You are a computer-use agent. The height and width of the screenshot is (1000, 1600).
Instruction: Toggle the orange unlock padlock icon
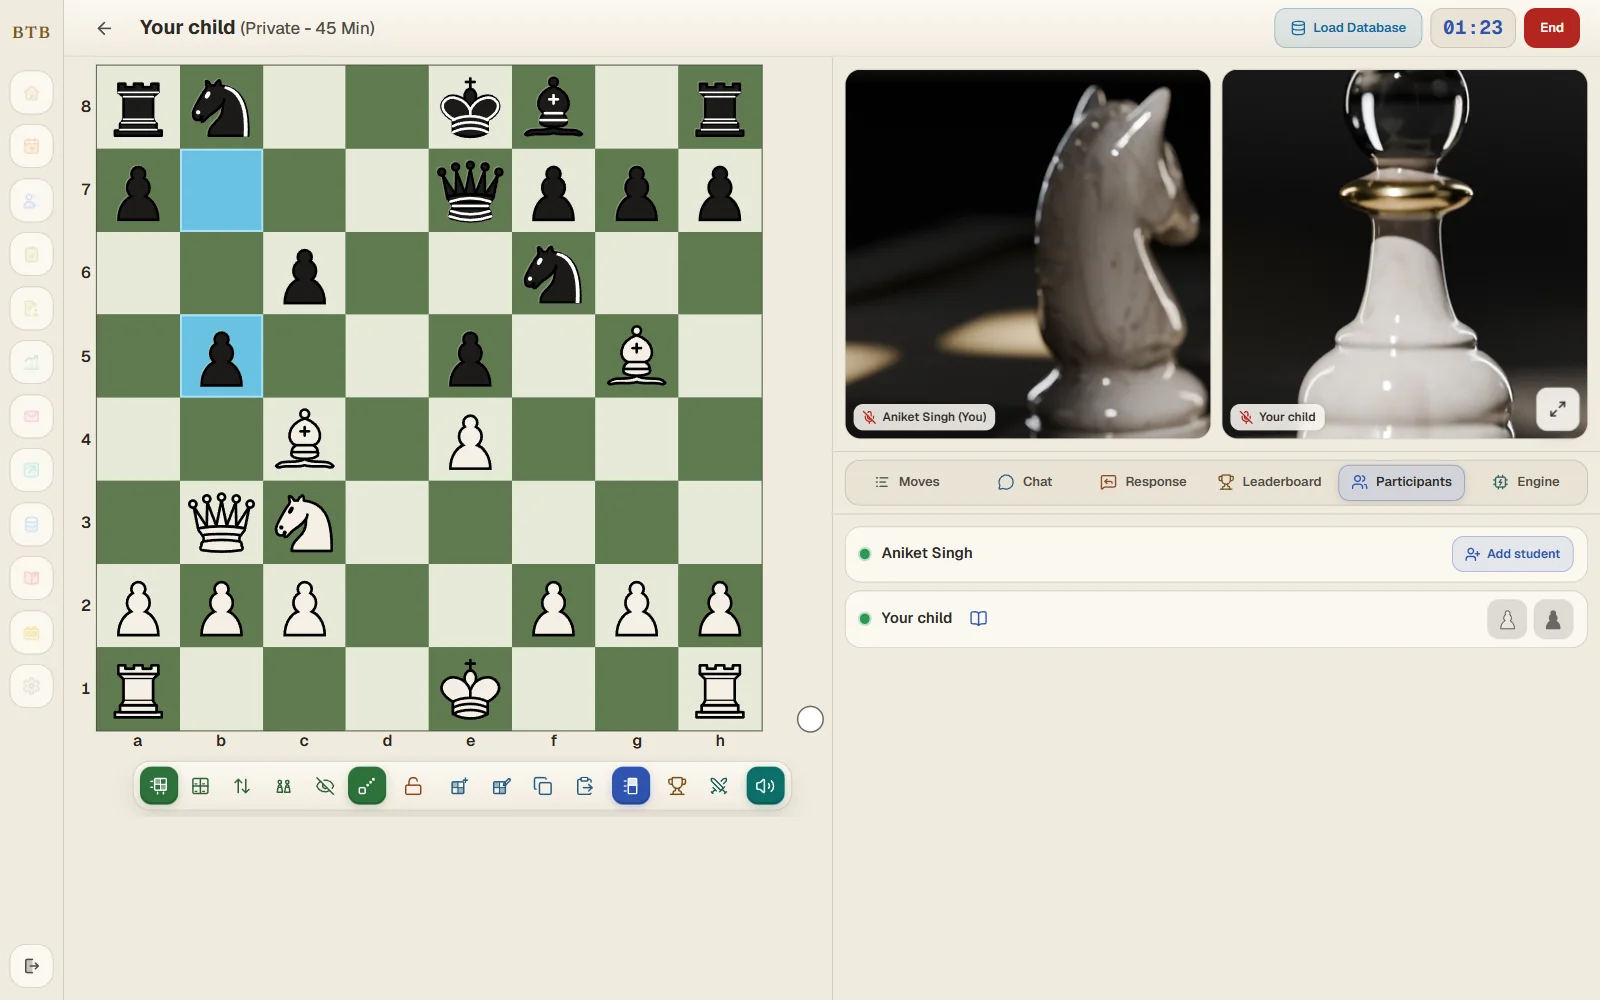413,786
